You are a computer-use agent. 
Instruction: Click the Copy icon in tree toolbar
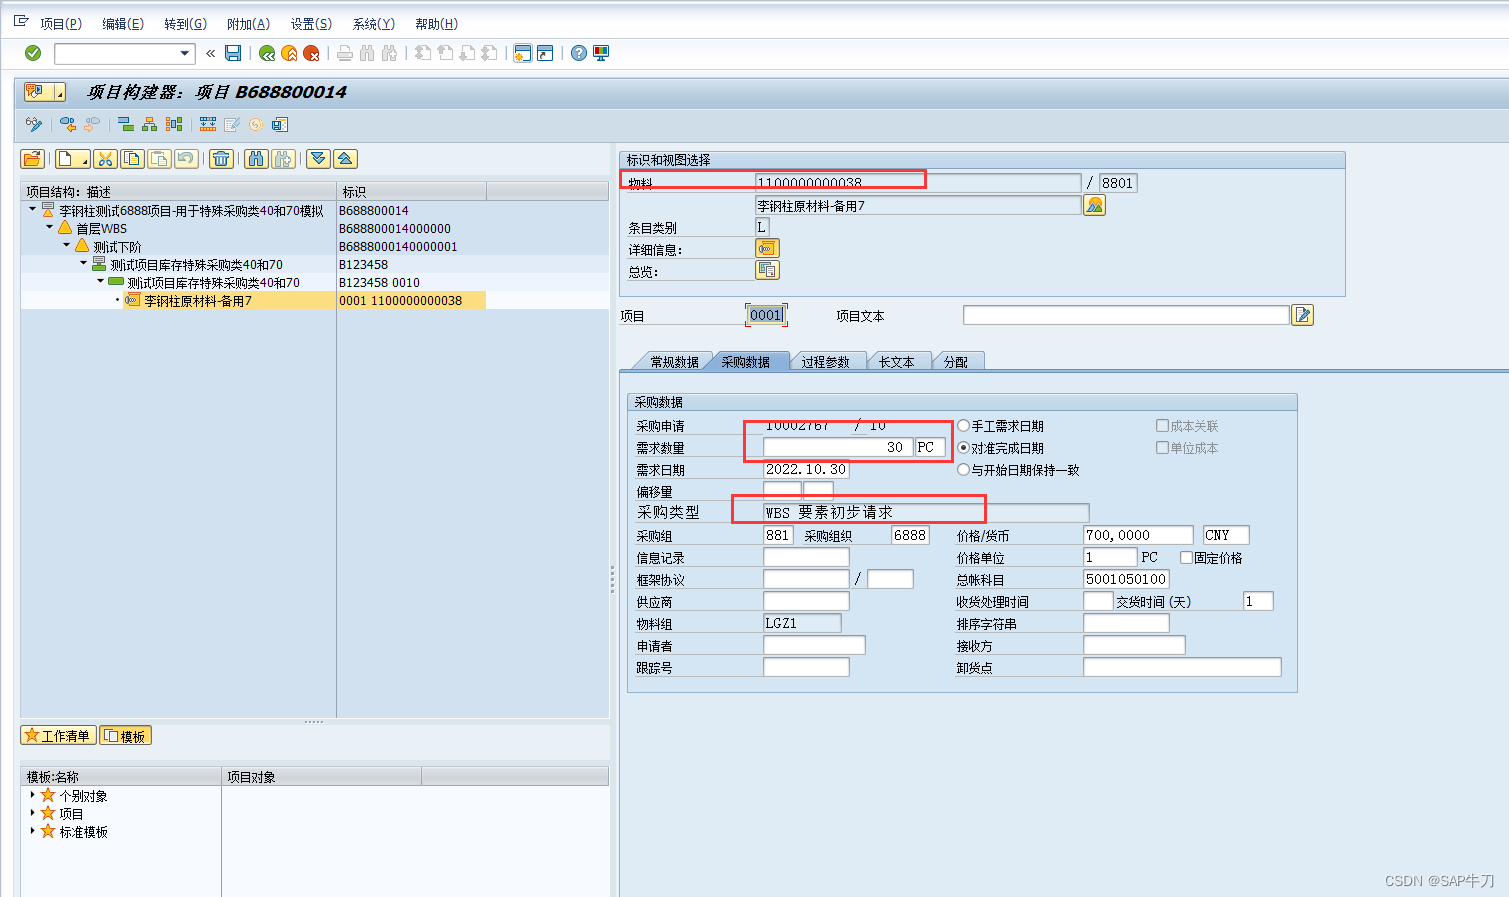133,159
